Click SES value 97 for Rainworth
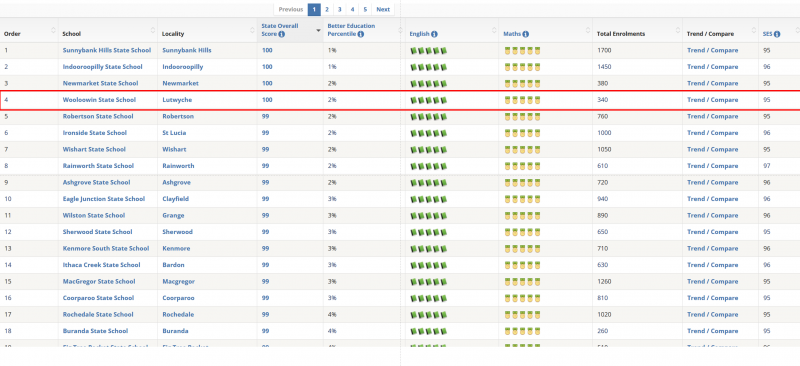The image size is (800, 366). [x=766, y=166]
